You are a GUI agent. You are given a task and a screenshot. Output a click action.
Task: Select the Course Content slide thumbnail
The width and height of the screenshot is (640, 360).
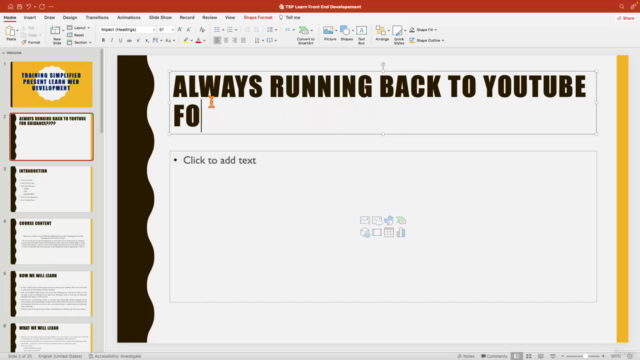tap(51, 241)
